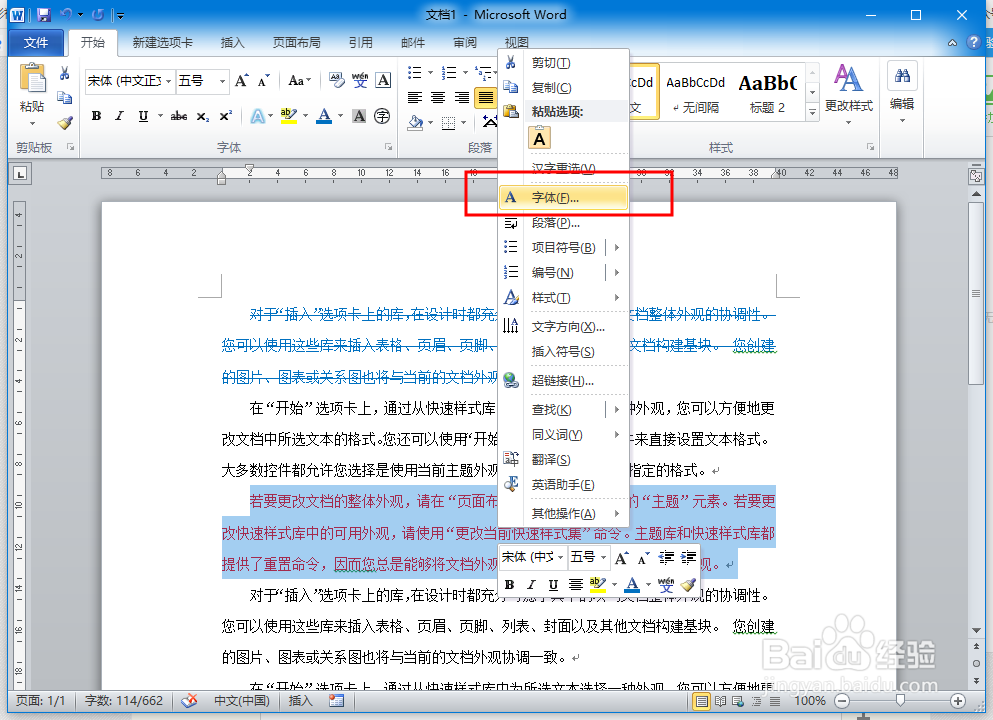993x720 pixels.
Task: Switch to the 插入 ribbon tab
Action: (x=232, y=42)
